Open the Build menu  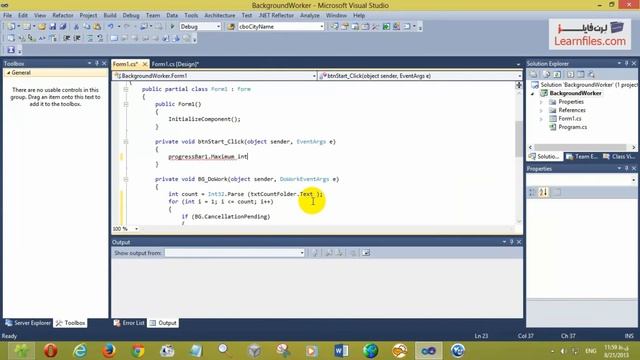(110, 16)
